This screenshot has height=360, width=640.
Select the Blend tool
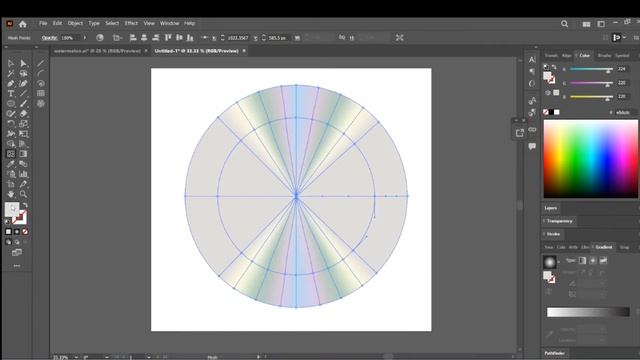click(x=23, y=164)
